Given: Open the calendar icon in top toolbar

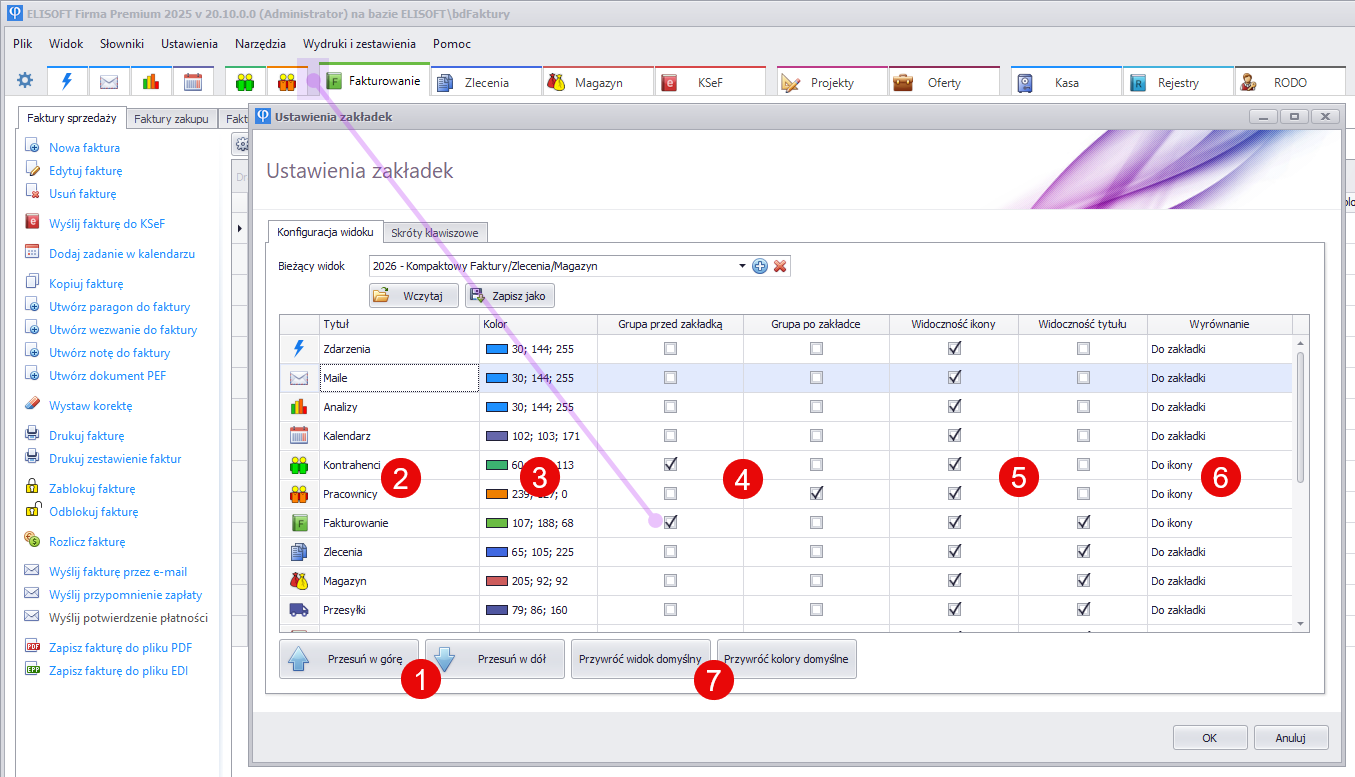Looking at the screenshot, I should pos(193,82).
